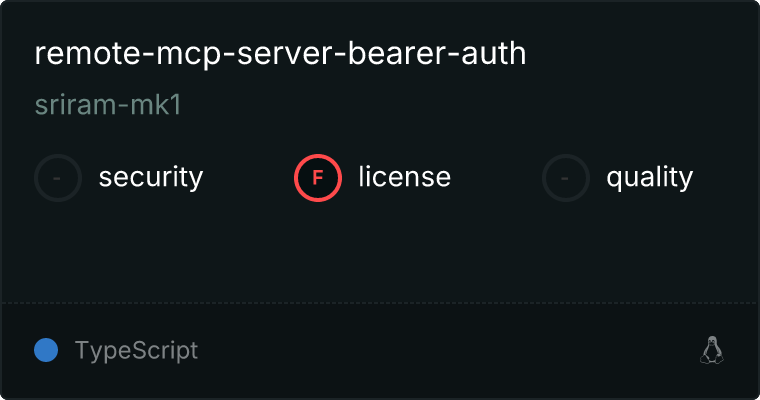Click the blank card area below the badges
760x400 pixels.
point(380,252)
